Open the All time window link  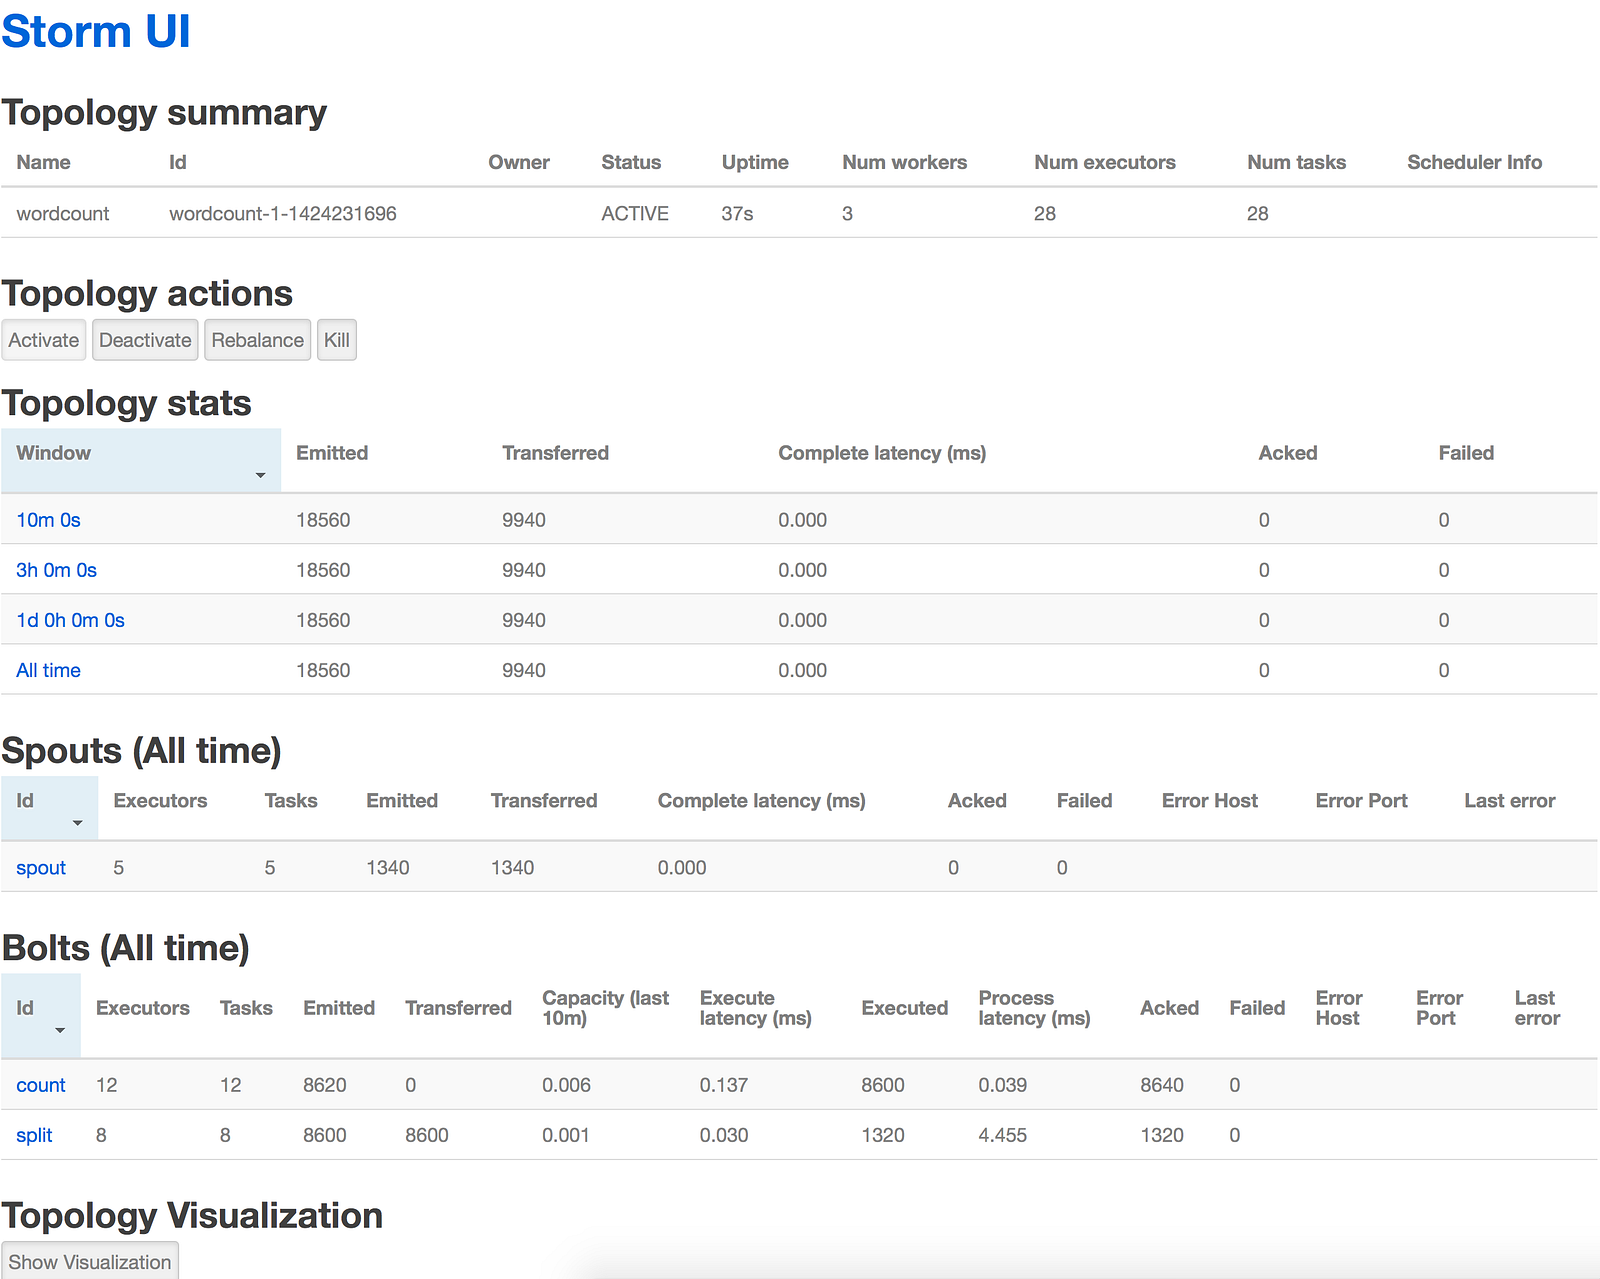[x=48, y=670]
